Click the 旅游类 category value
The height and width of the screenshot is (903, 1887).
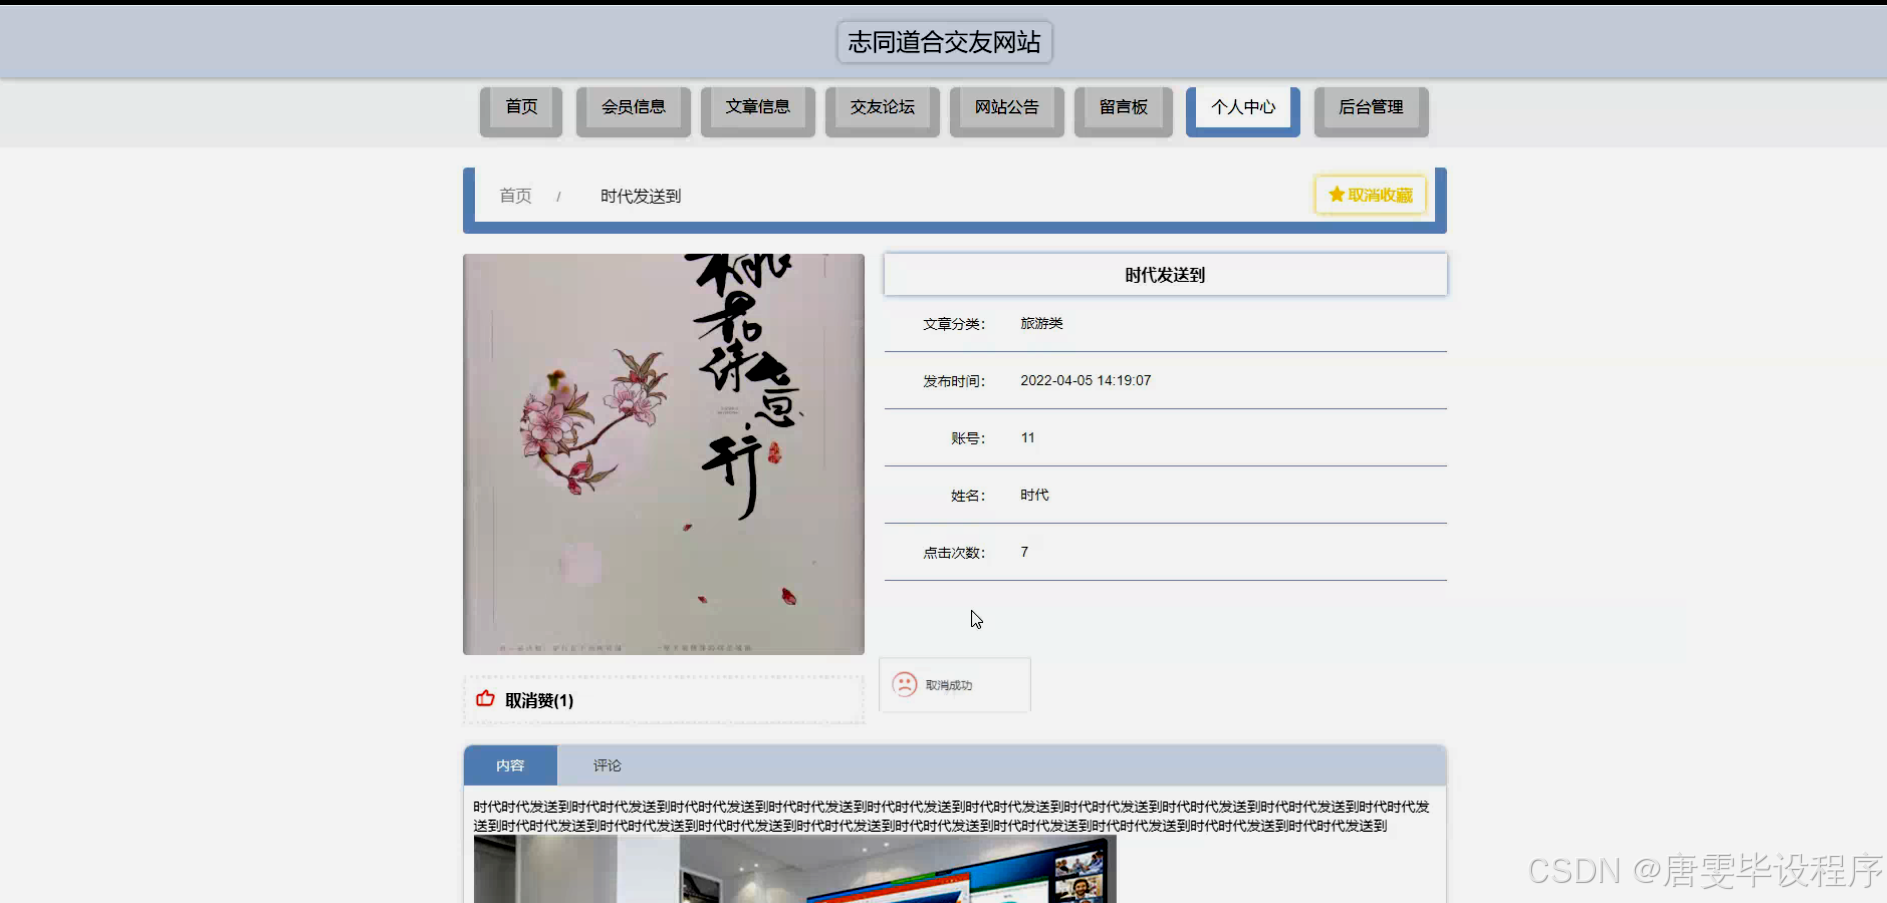click(x=1041, y=323)
